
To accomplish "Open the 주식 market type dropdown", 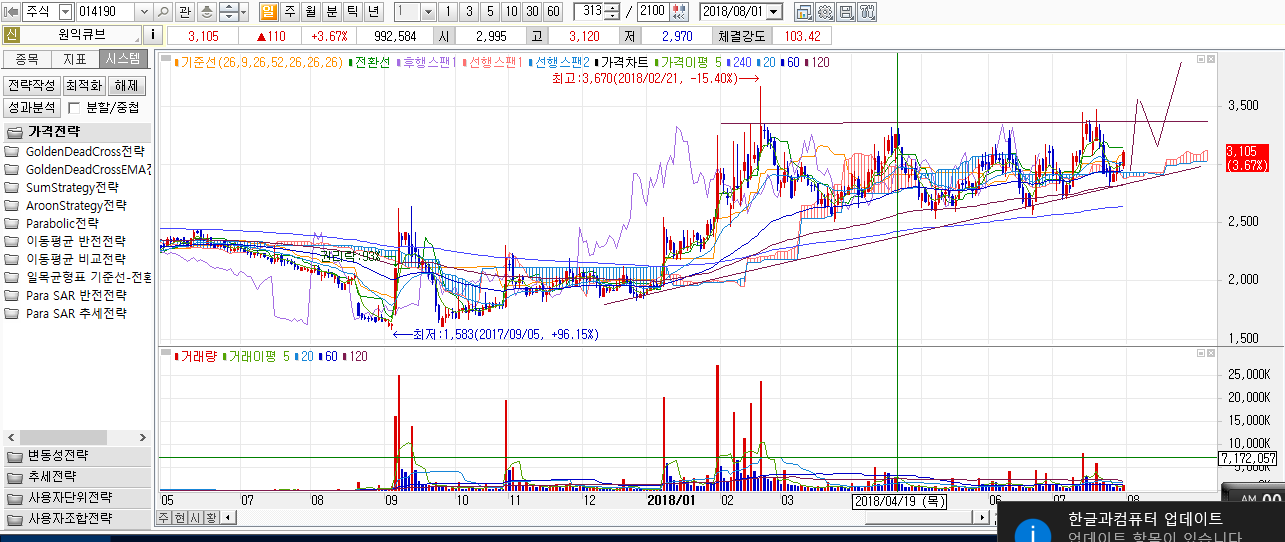I will pos(66,12).
